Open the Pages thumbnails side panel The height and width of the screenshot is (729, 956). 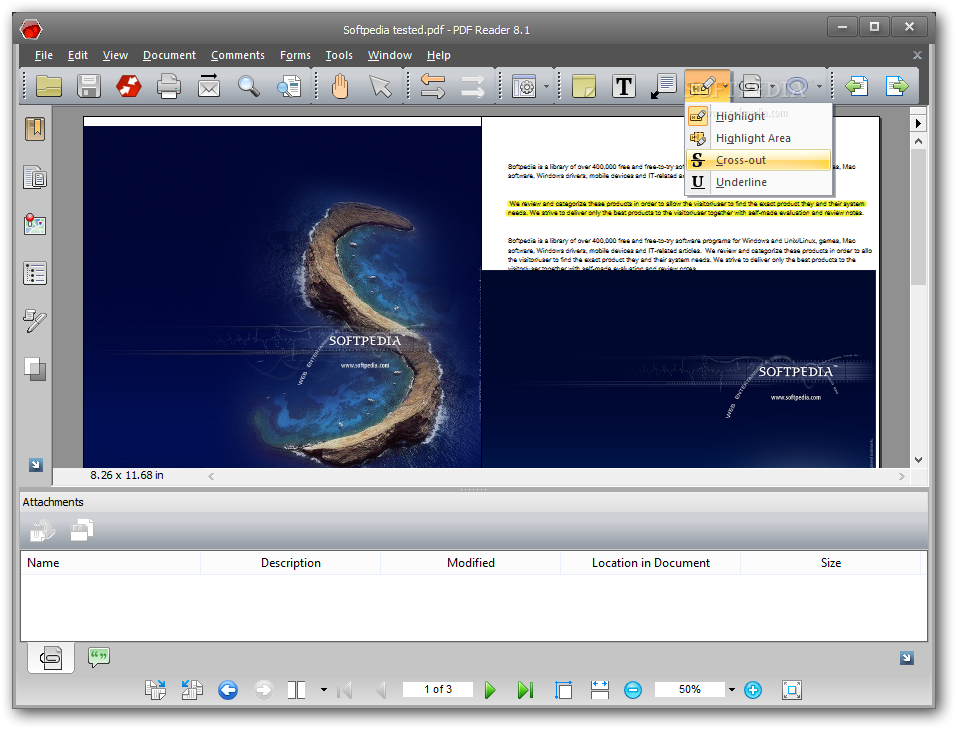(35, 177)
